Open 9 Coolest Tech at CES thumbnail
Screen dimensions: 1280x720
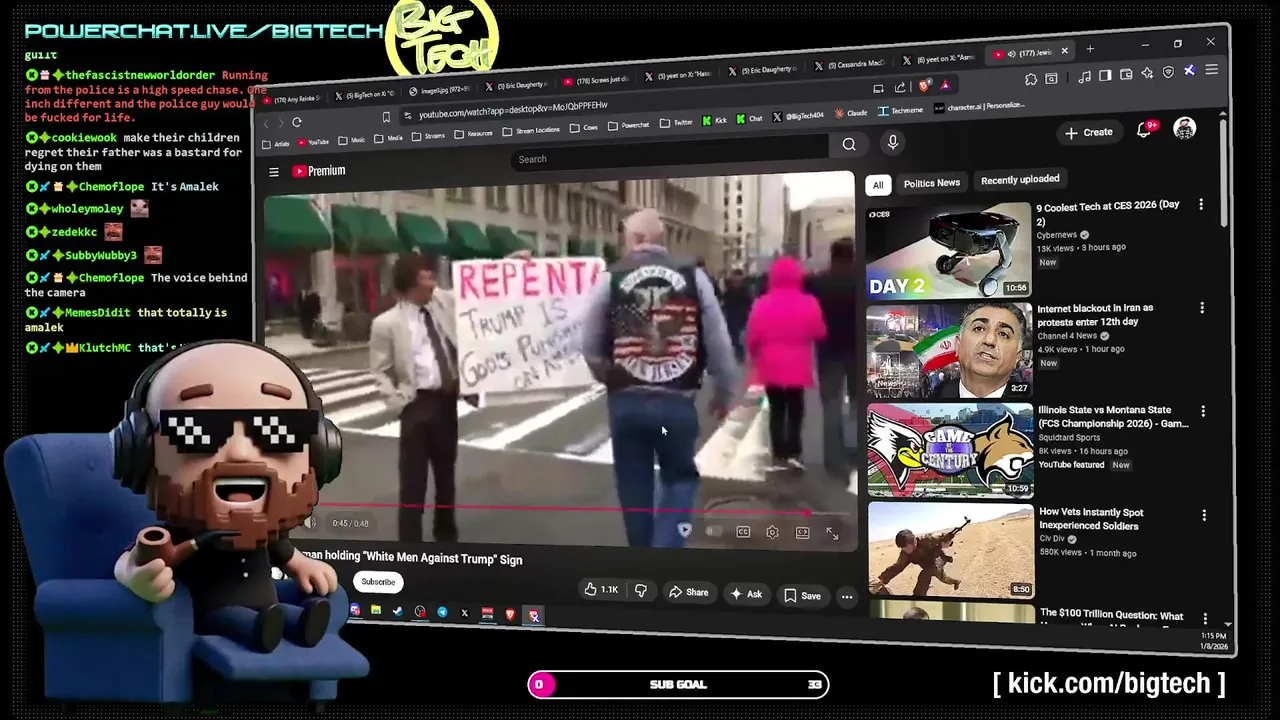coord(948,251)
